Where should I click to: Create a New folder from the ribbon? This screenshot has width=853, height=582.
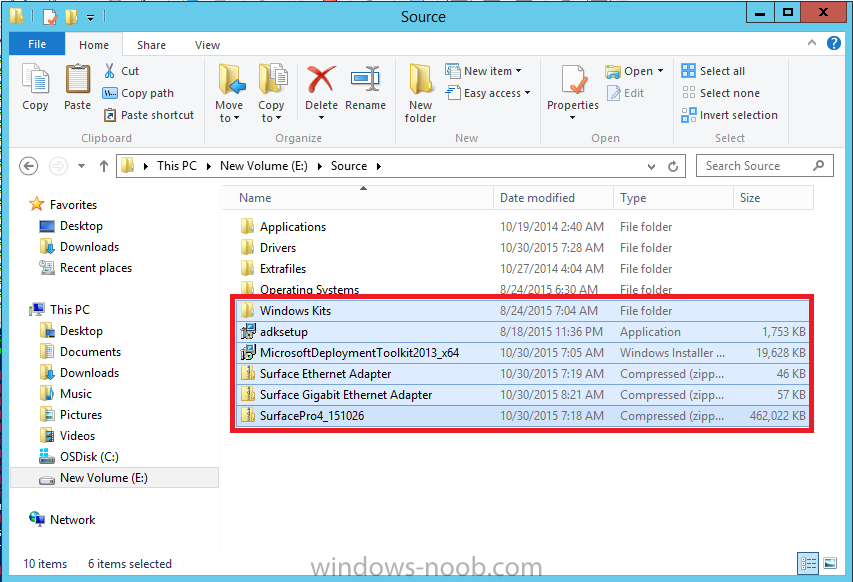[421, 93]
